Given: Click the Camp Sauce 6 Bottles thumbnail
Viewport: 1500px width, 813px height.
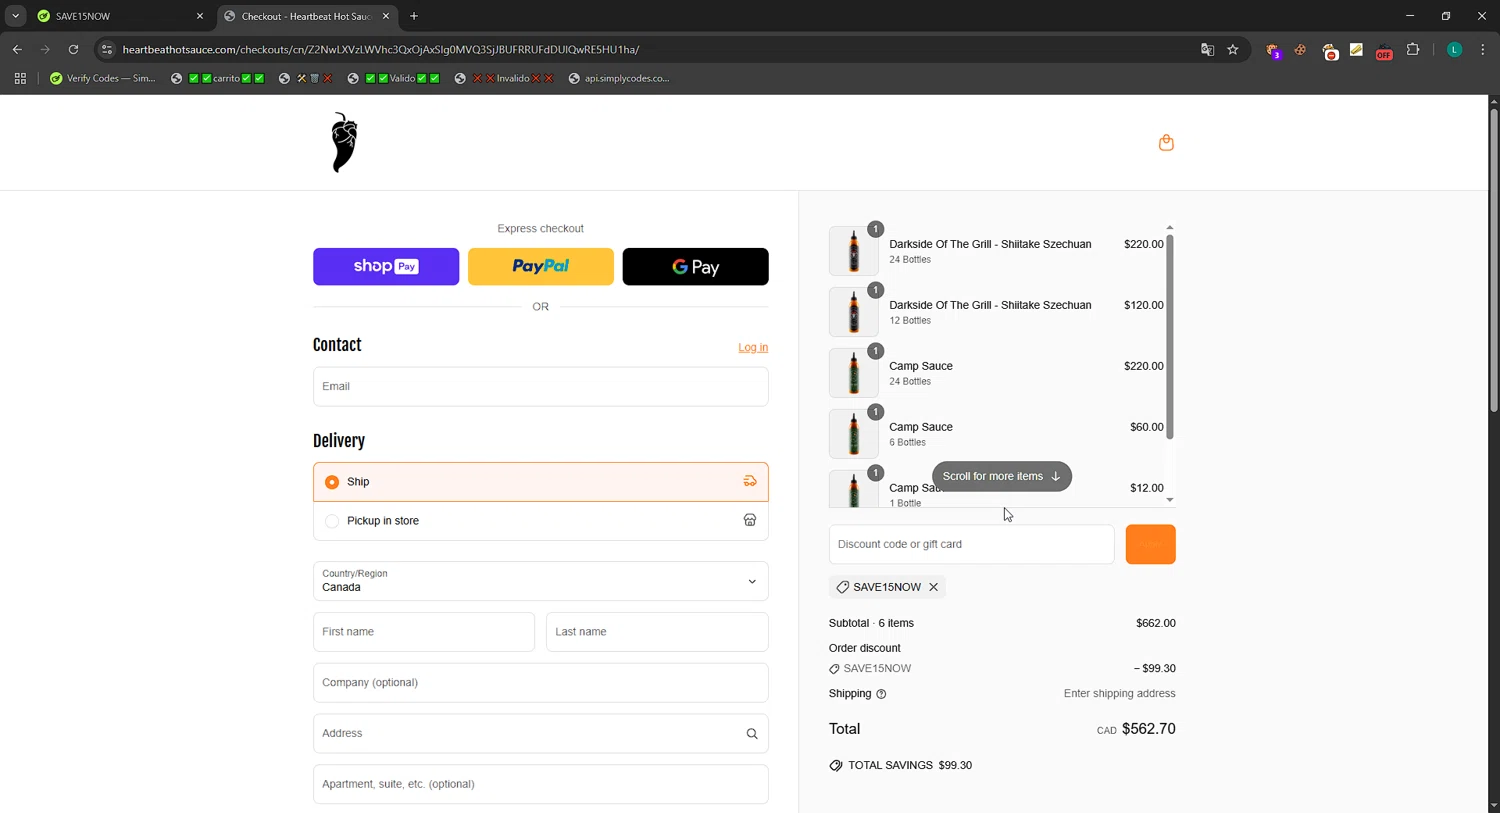Looking at the screenshot, I should pos(854,434).
